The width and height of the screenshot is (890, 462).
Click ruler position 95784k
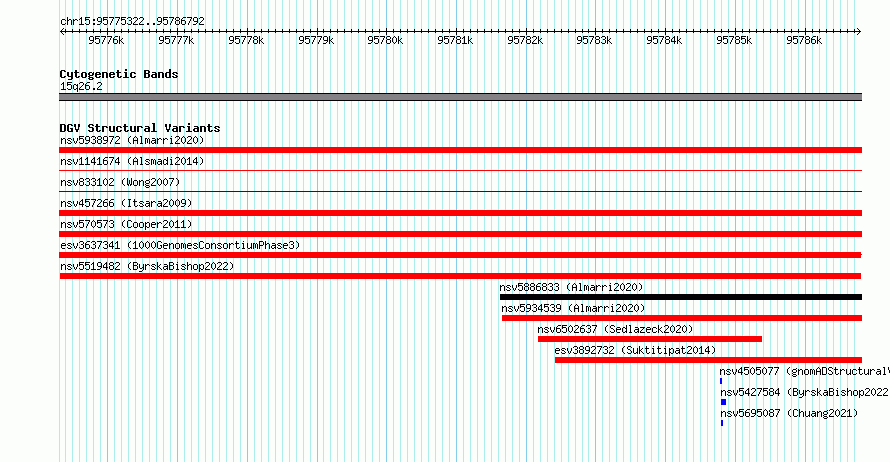pos(664,40)
